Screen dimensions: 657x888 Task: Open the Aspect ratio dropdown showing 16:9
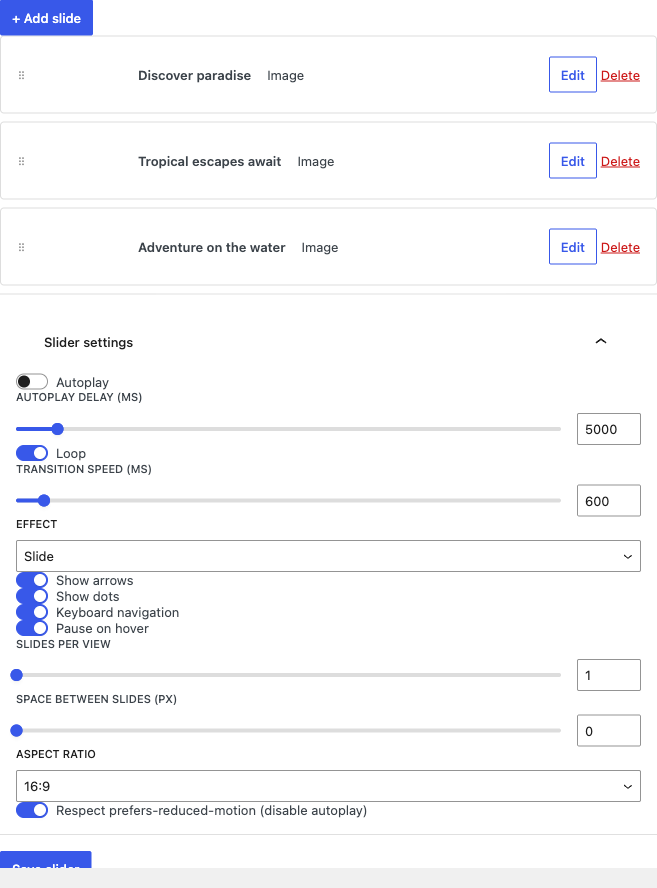(x=328, y=786)
